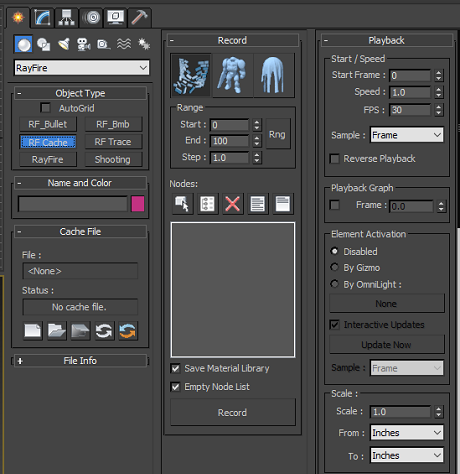
Task: Open the Display panel tab
Action: 115,17
